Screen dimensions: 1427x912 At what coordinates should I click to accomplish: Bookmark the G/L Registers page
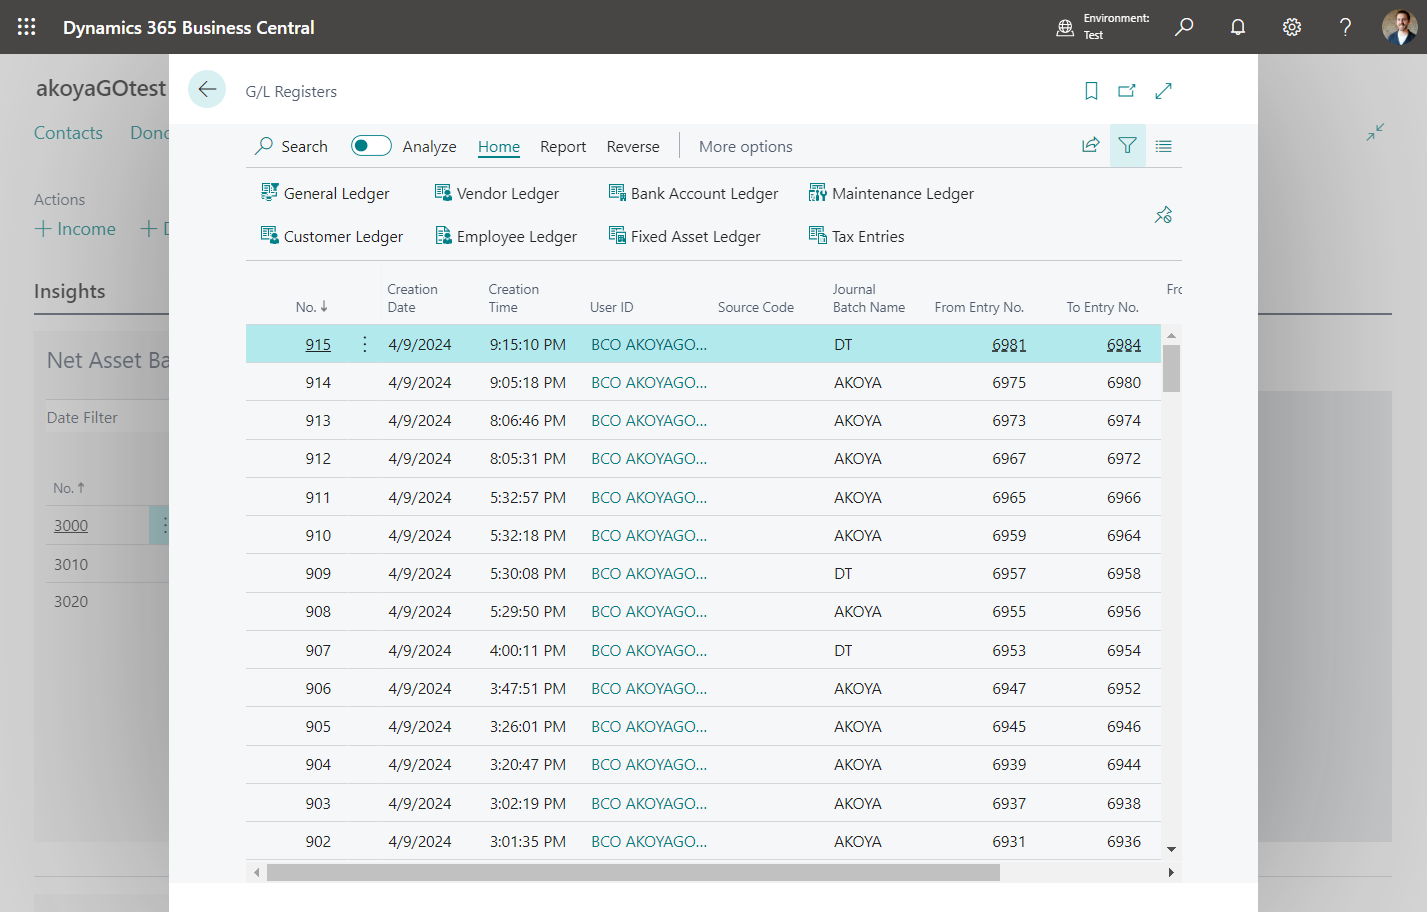(x=1091, y=91)
